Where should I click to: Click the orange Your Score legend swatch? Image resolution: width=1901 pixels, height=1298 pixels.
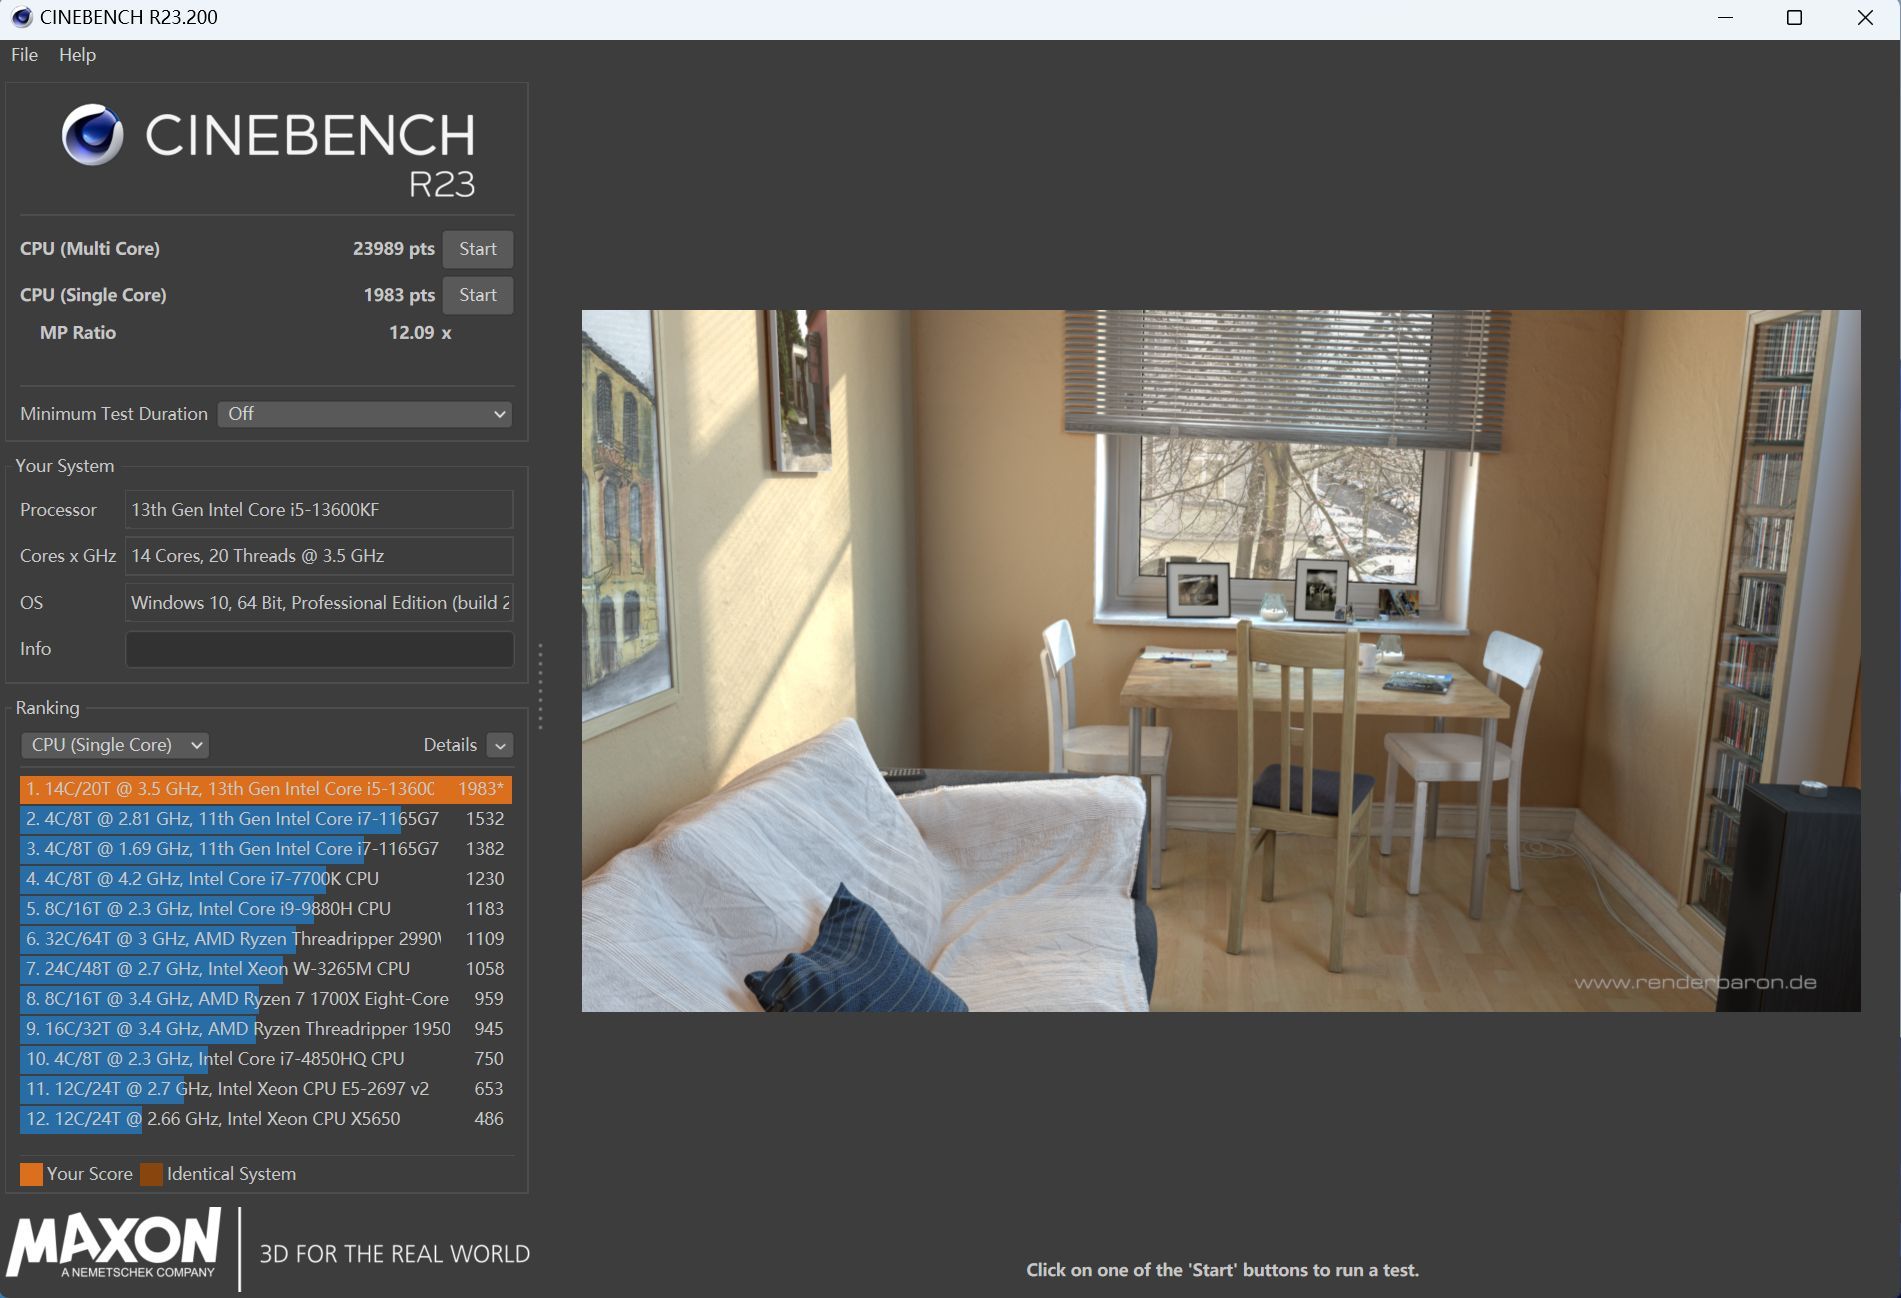tap(31, 1174)
